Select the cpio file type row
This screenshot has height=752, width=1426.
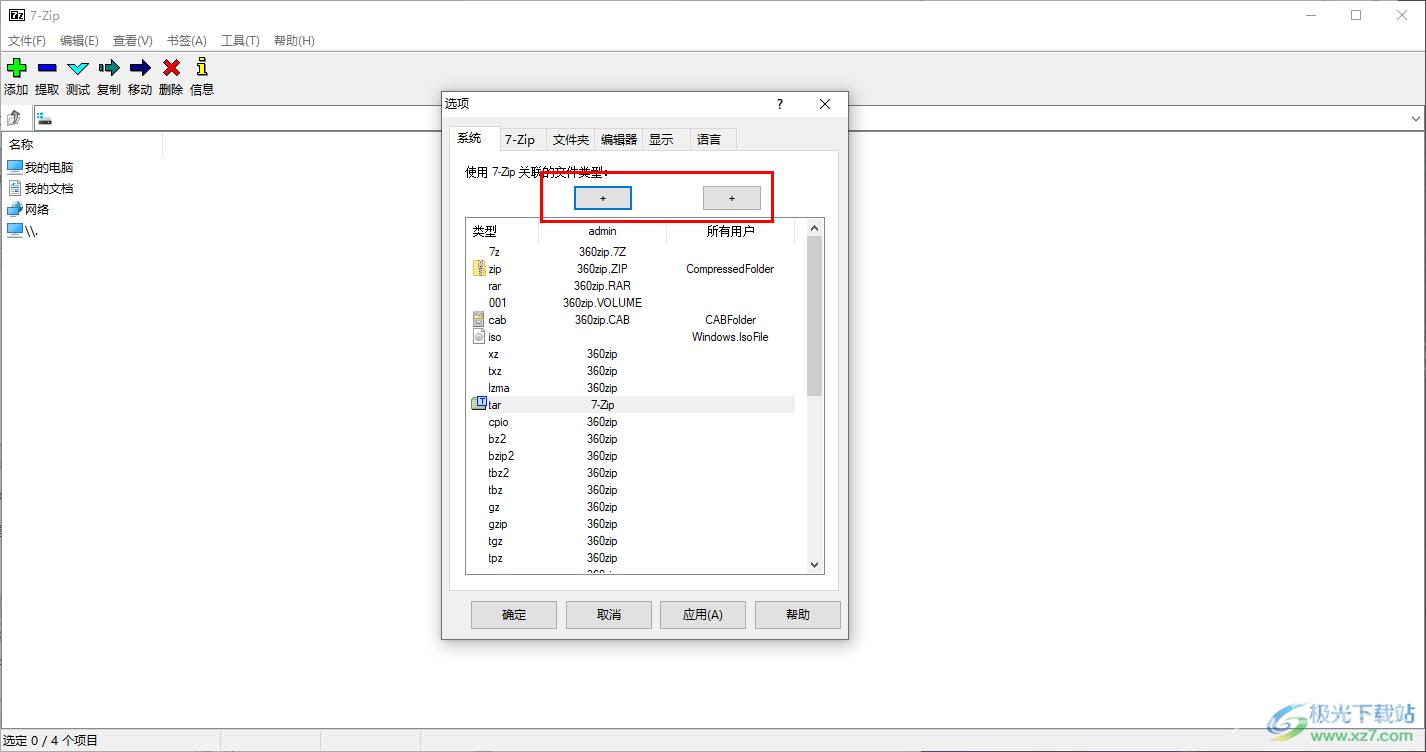(x=632, y=422)
